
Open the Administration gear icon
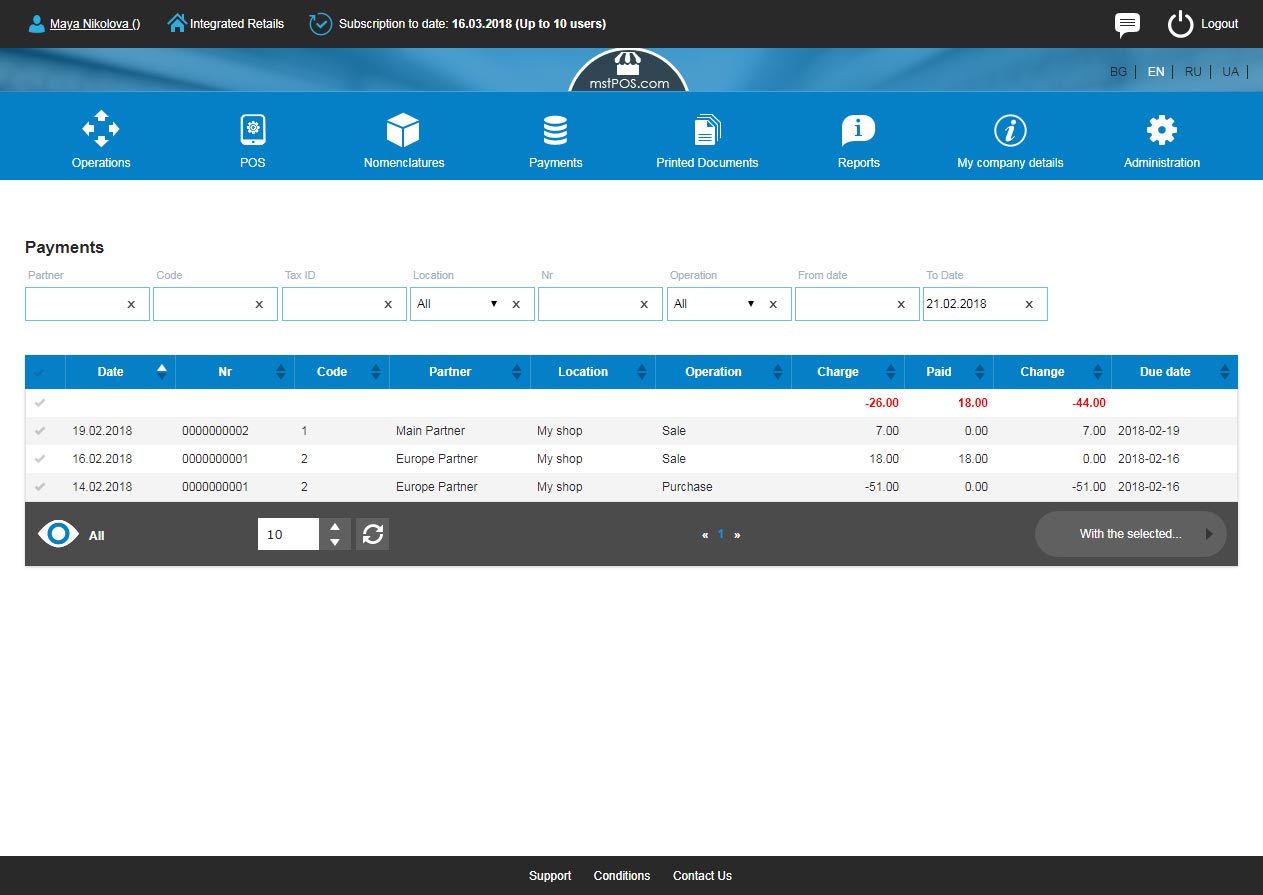click(x=1161, y=130)
